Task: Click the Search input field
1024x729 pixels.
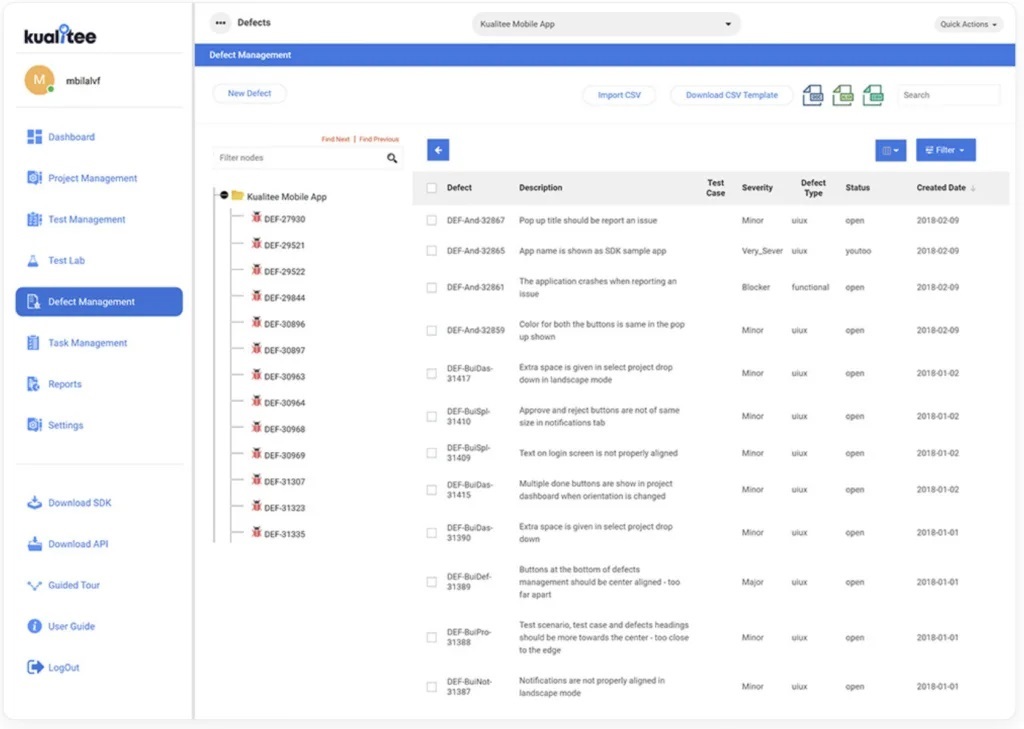Action: click(948, 95)
